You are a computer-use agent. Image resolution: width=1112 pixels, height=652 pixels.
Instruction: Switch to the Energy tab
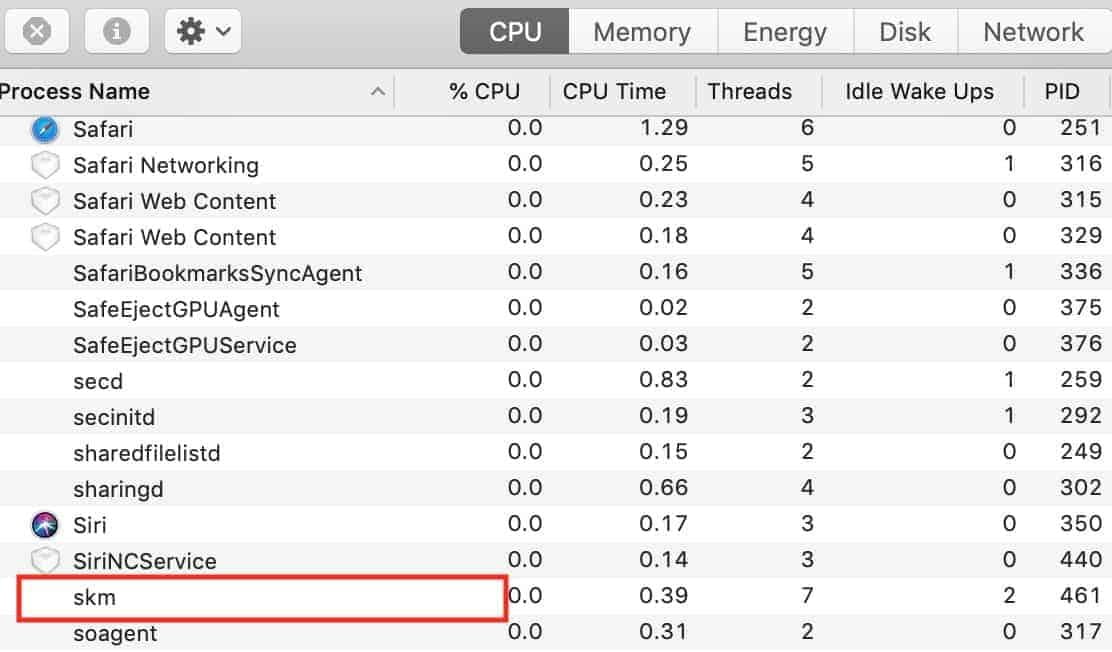click(x=785, y=32)
